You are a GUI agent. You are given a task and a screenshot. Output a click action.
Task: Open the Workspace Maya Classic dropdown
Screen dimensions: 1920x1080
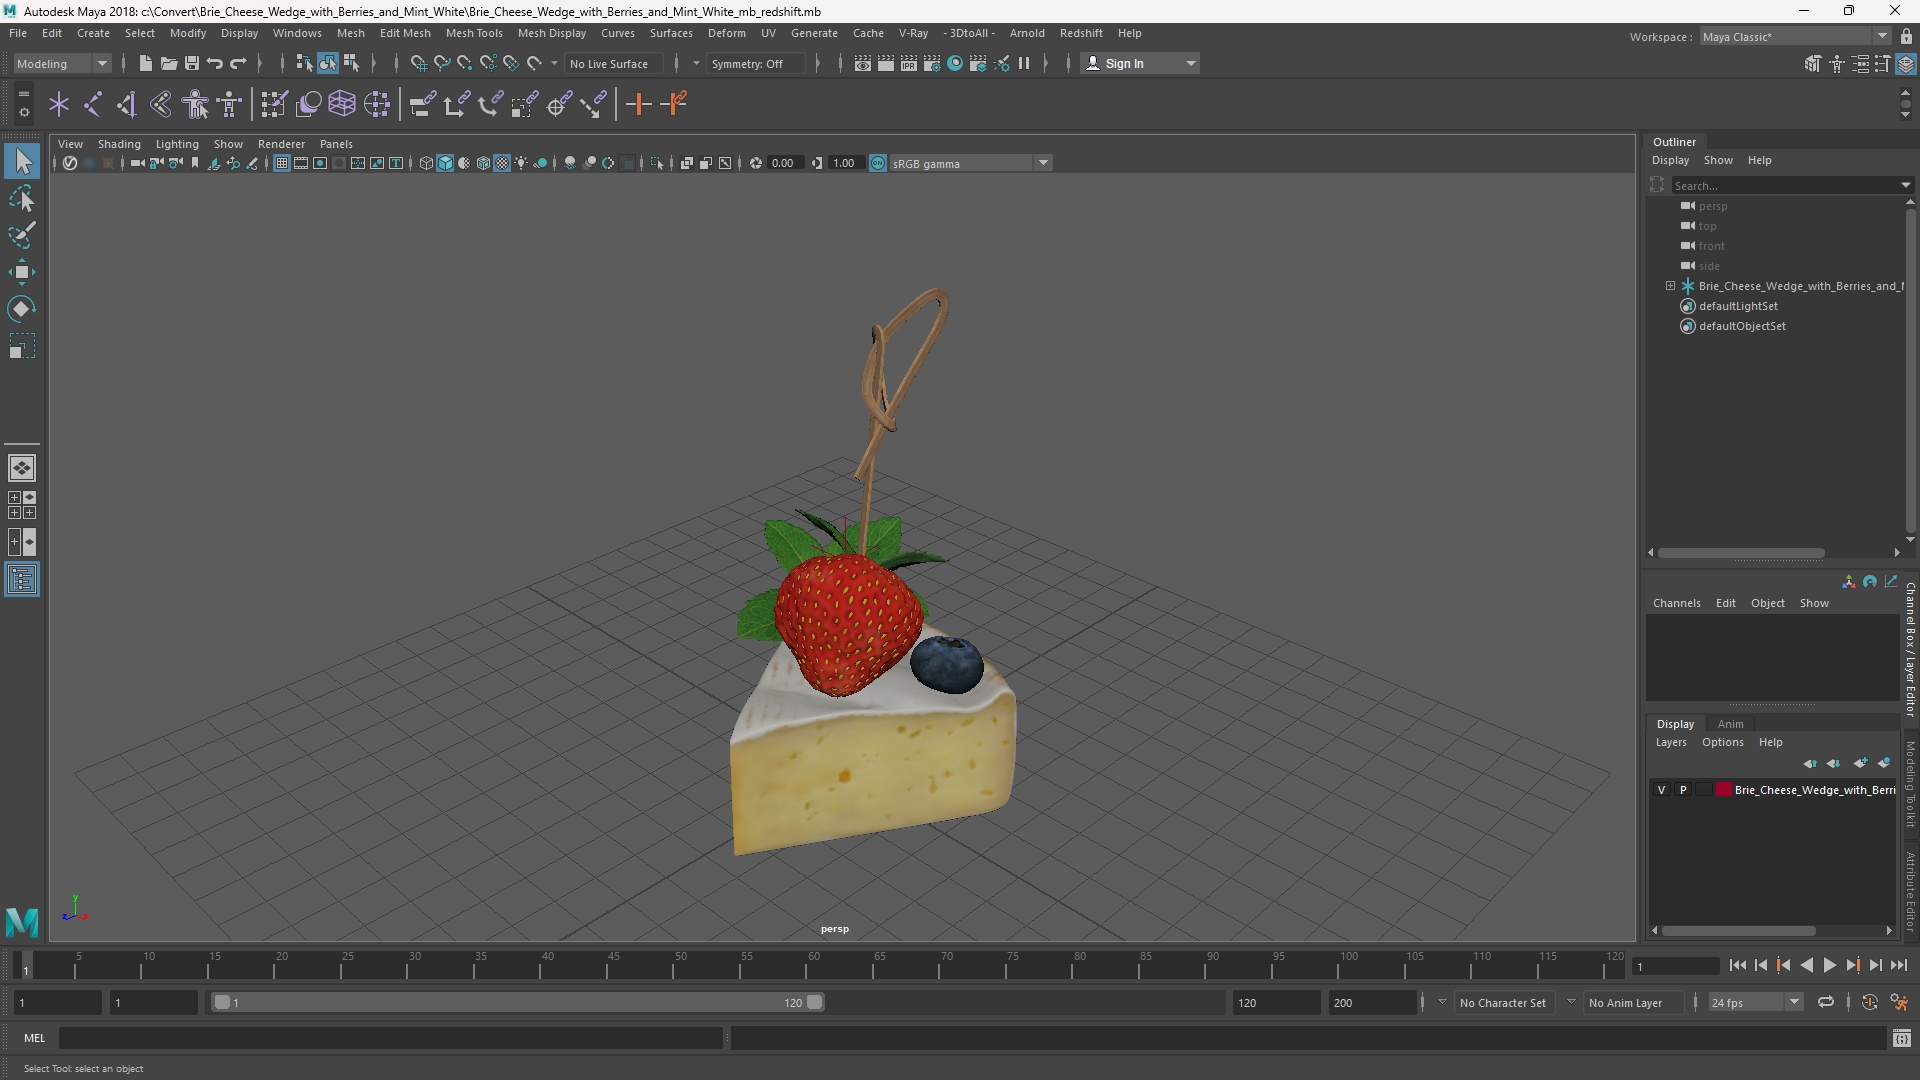[x=1795, y=36]
